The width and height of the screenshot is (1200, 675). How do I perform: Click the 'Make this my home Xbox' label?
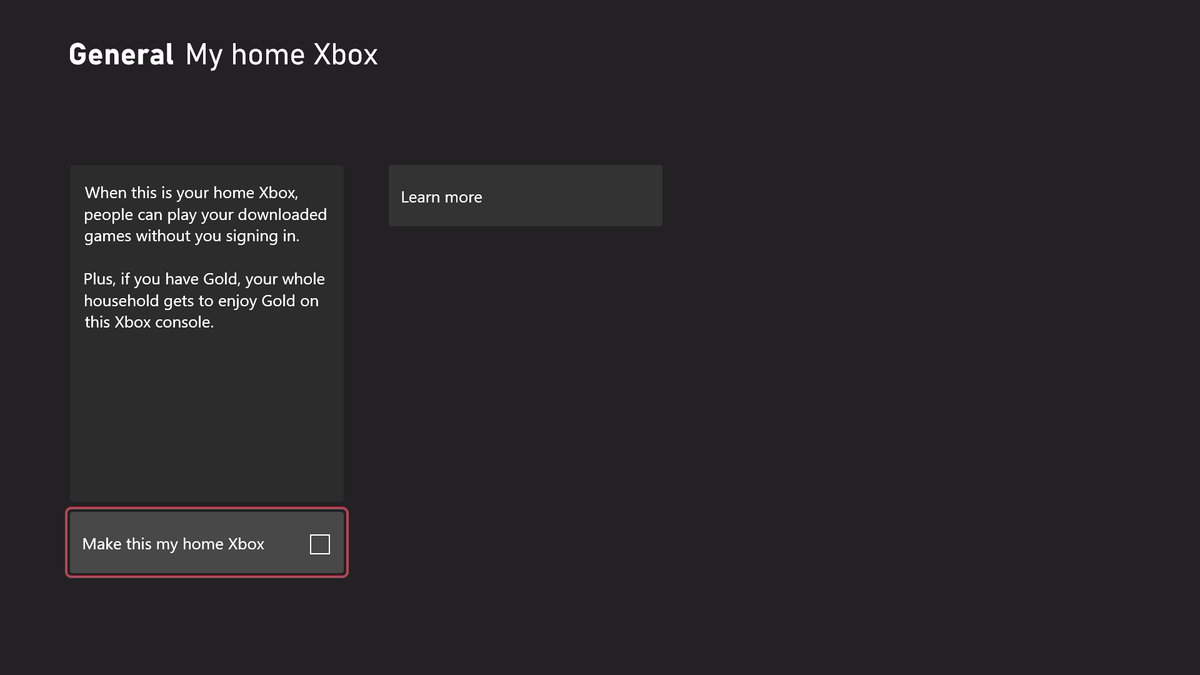point(173,543)
